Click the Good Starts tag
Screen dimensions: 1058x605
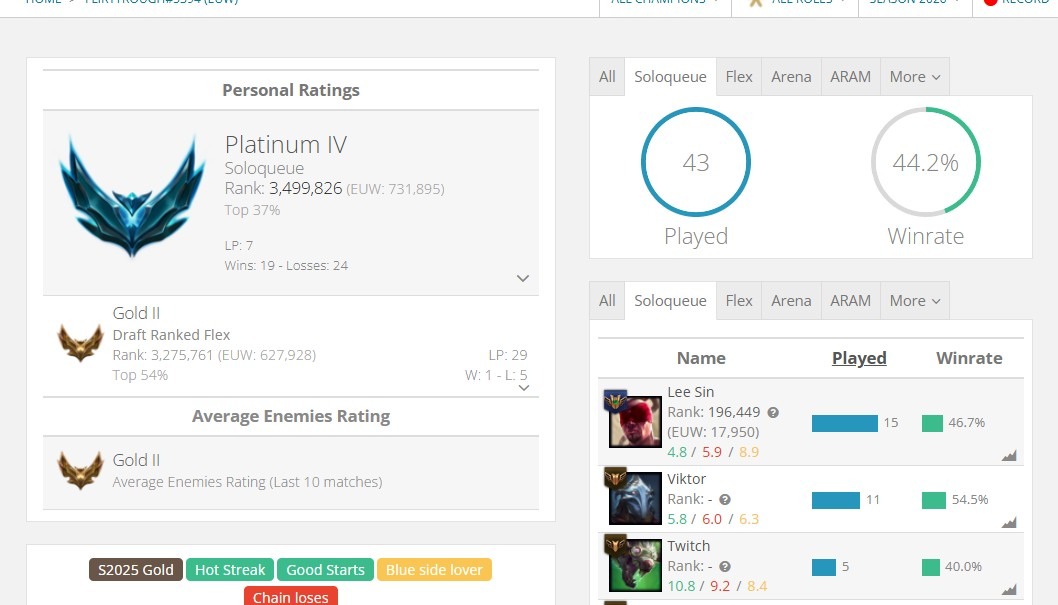[x=325, y=570]
